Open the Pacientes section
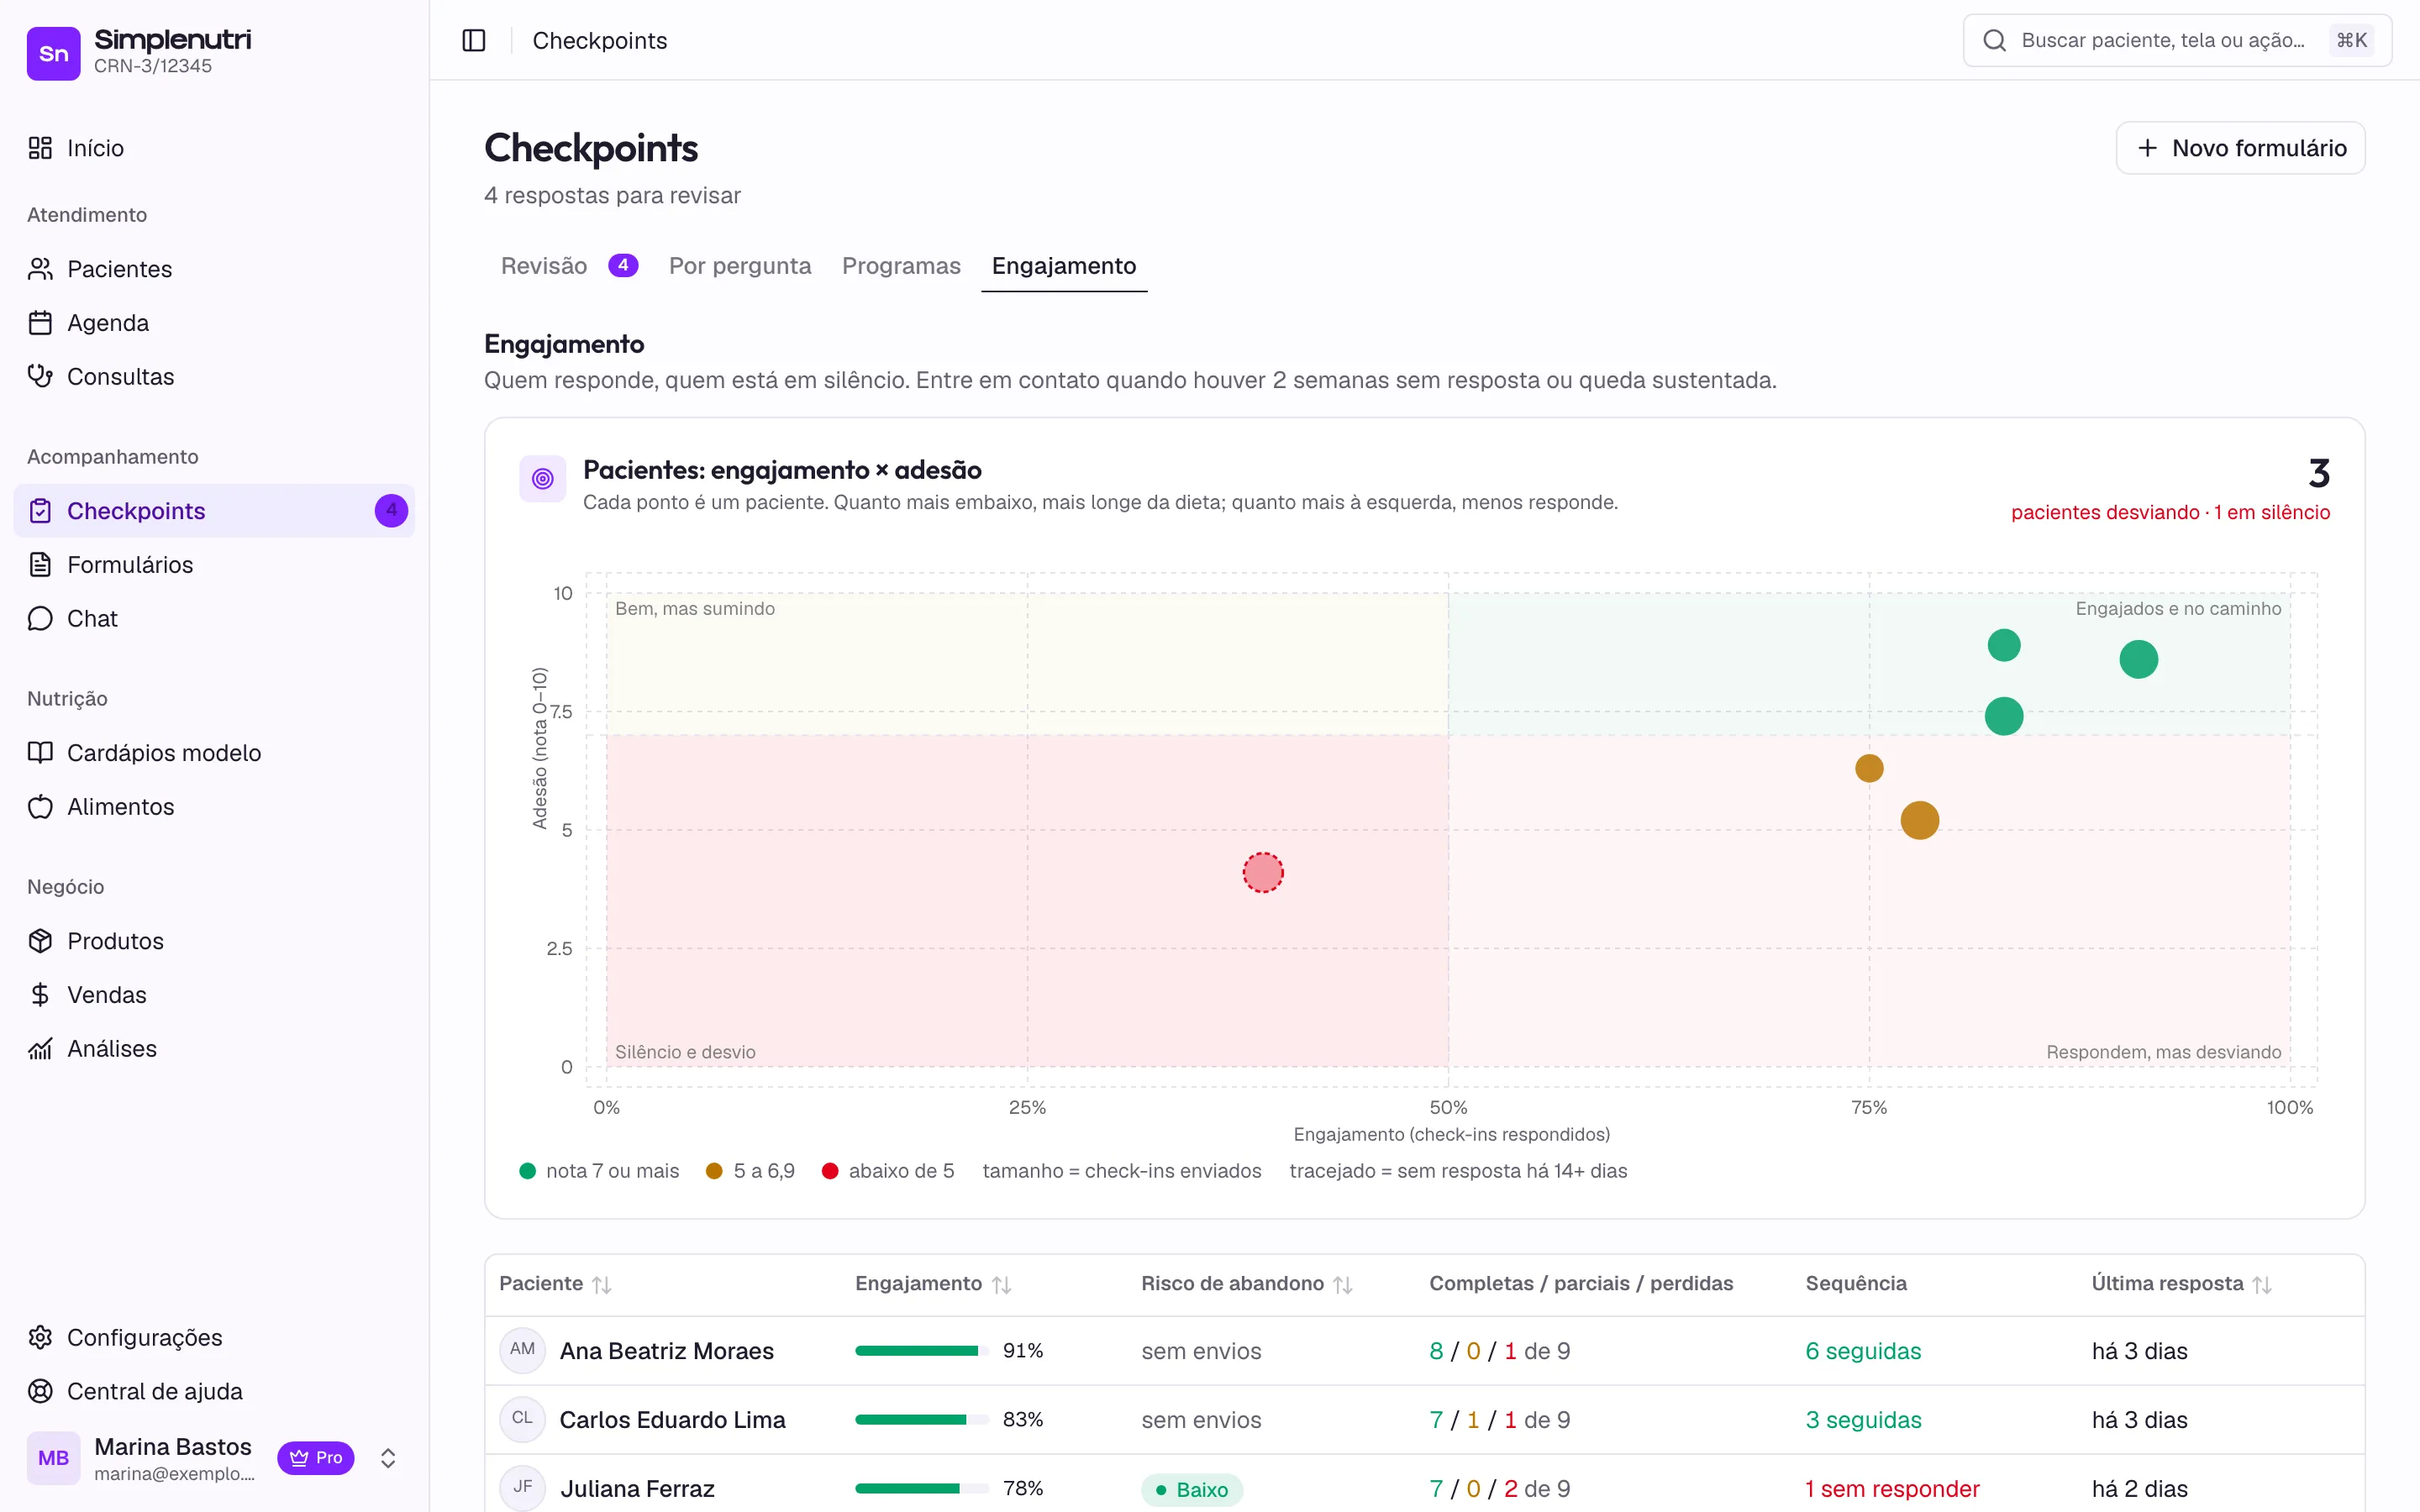This screenshot has width=2420, height=1512. [x=214, y=269]
